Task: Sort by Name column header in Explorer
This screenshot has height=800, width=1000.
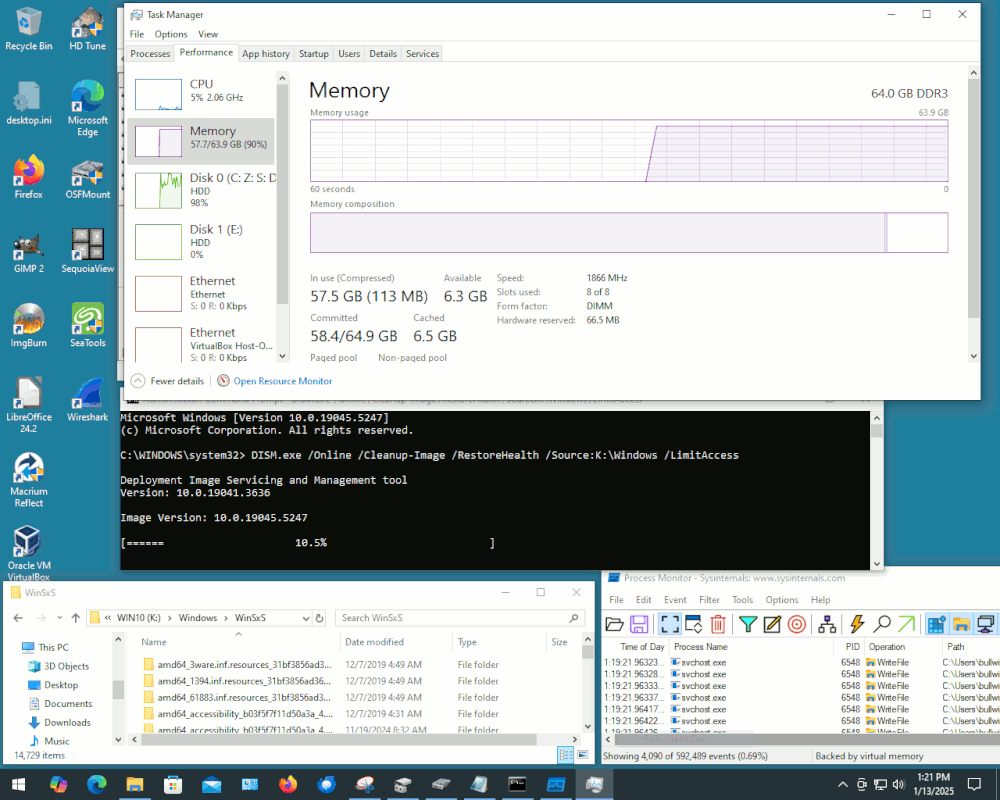Action: pyautogui.click(x=154, y=642)
